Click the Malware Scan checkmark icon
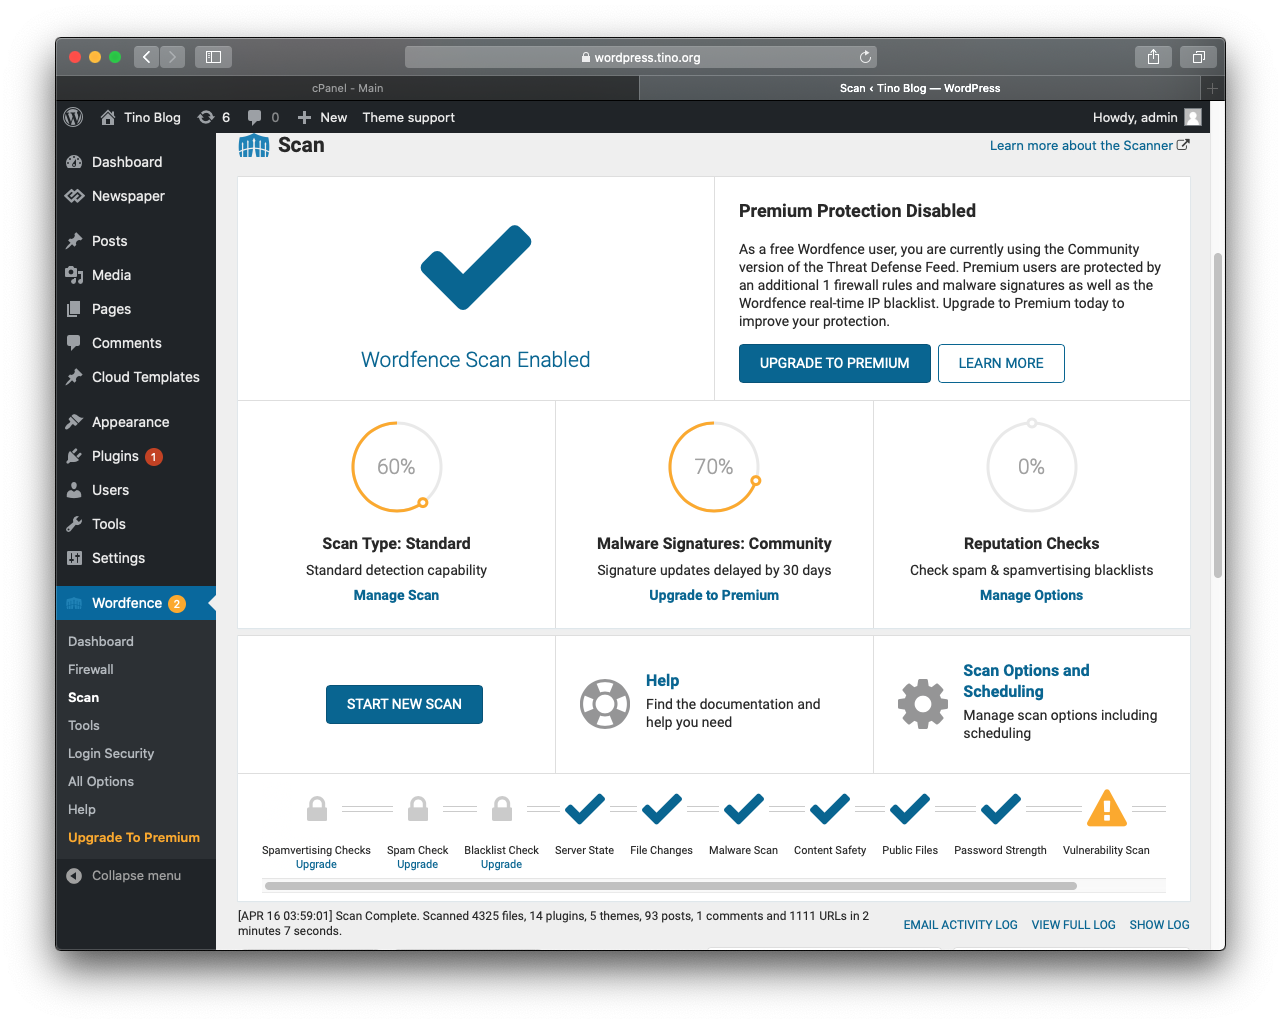 click(743, 810)
